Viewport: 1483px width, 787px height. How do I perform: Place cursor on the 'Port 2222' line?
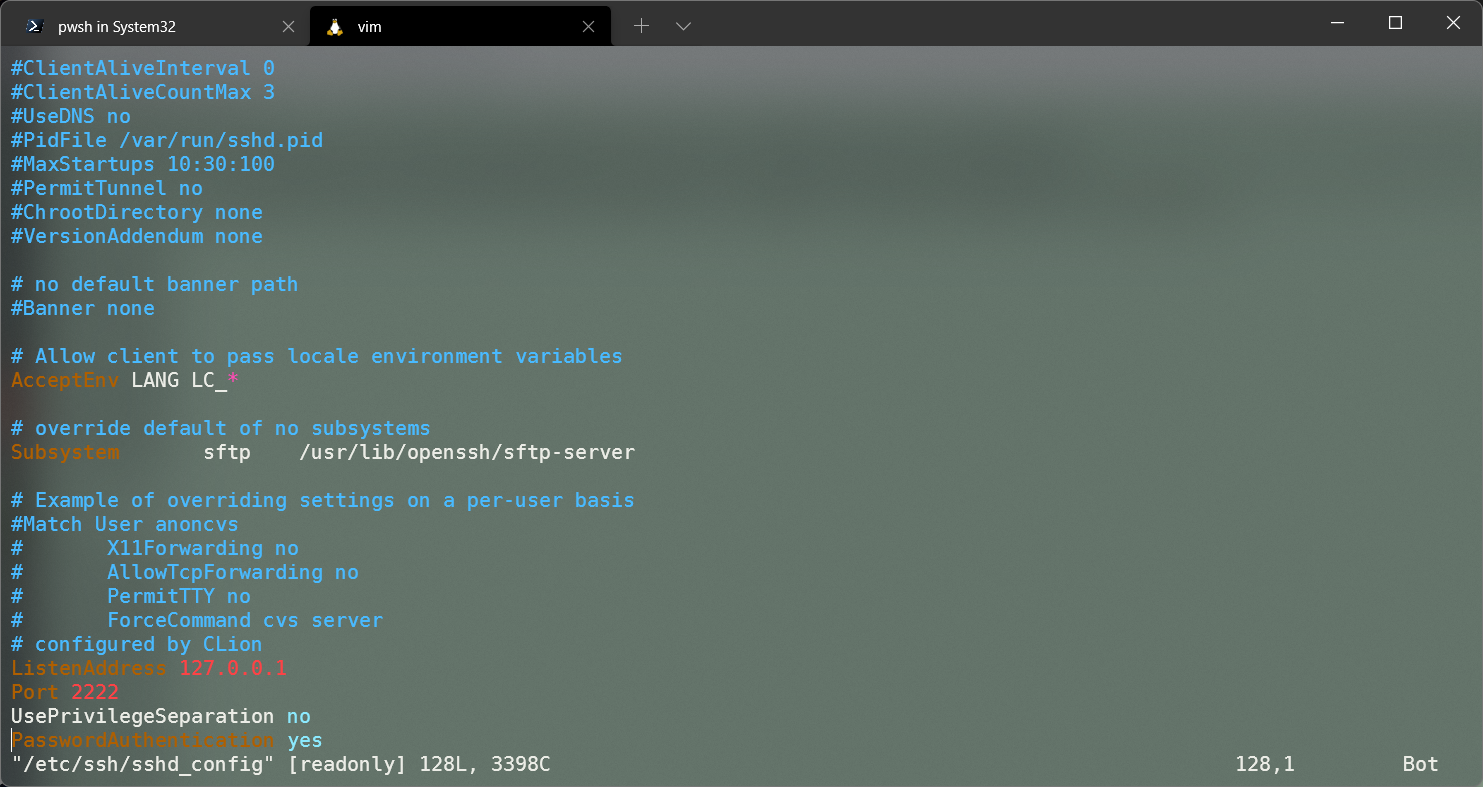64,691
